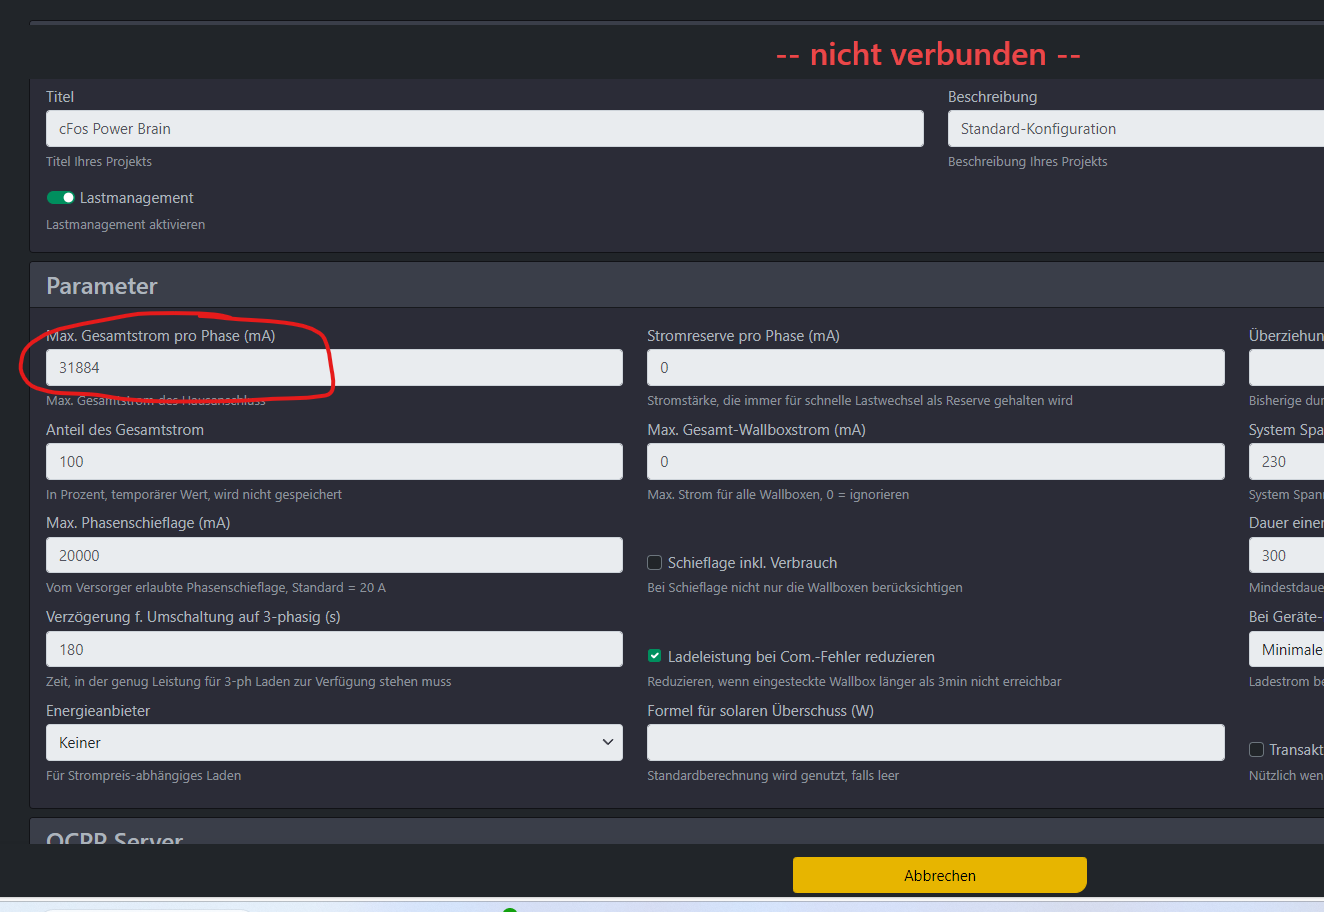Viewport: 1324px width, 912px height.
Task: Toggle the Lastmanagement switch
Action: 61,198
